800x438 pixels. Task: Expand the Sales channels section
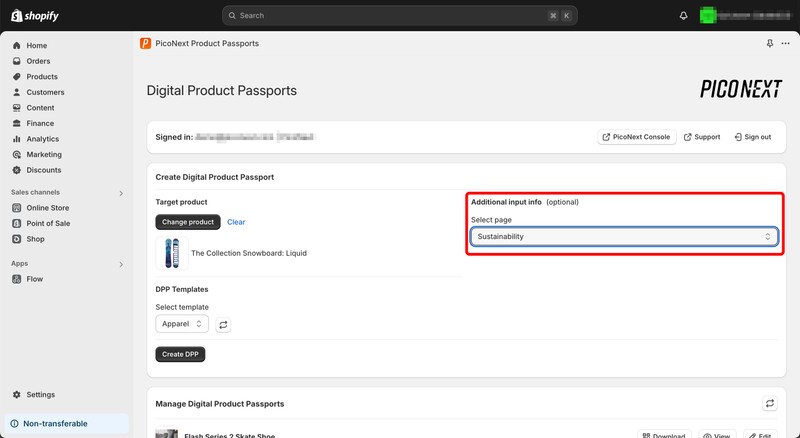tap(121, 193)
